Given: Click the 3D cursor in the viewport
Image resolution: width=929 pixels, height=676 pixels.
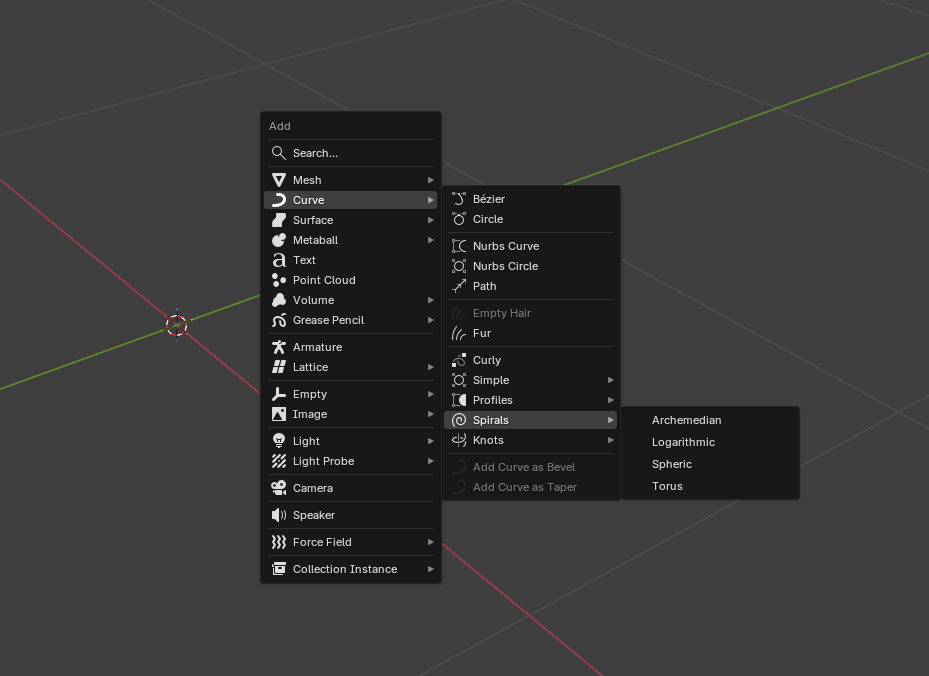Looking at the screenshot, I should click(x=177, y=325).
